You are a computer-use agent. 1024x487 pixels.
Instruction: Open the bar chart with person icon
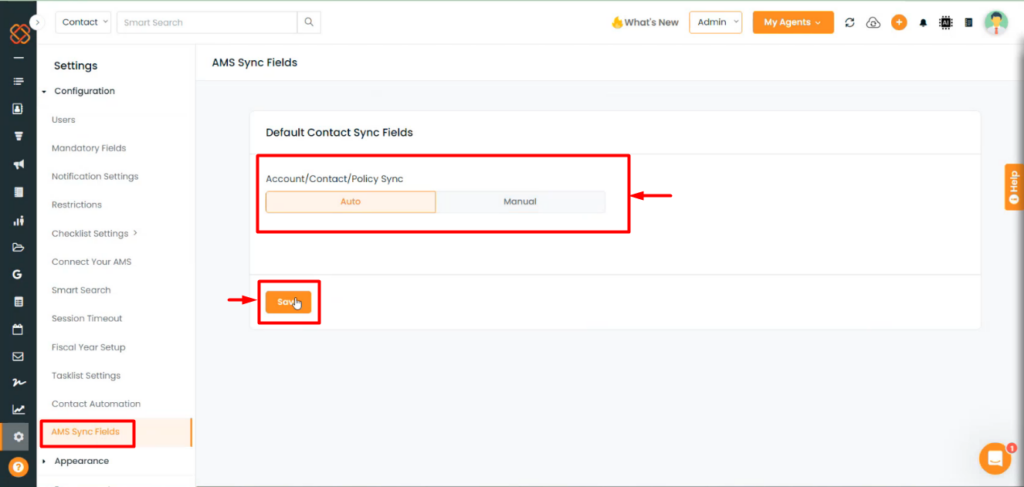(x=18, y=220)
